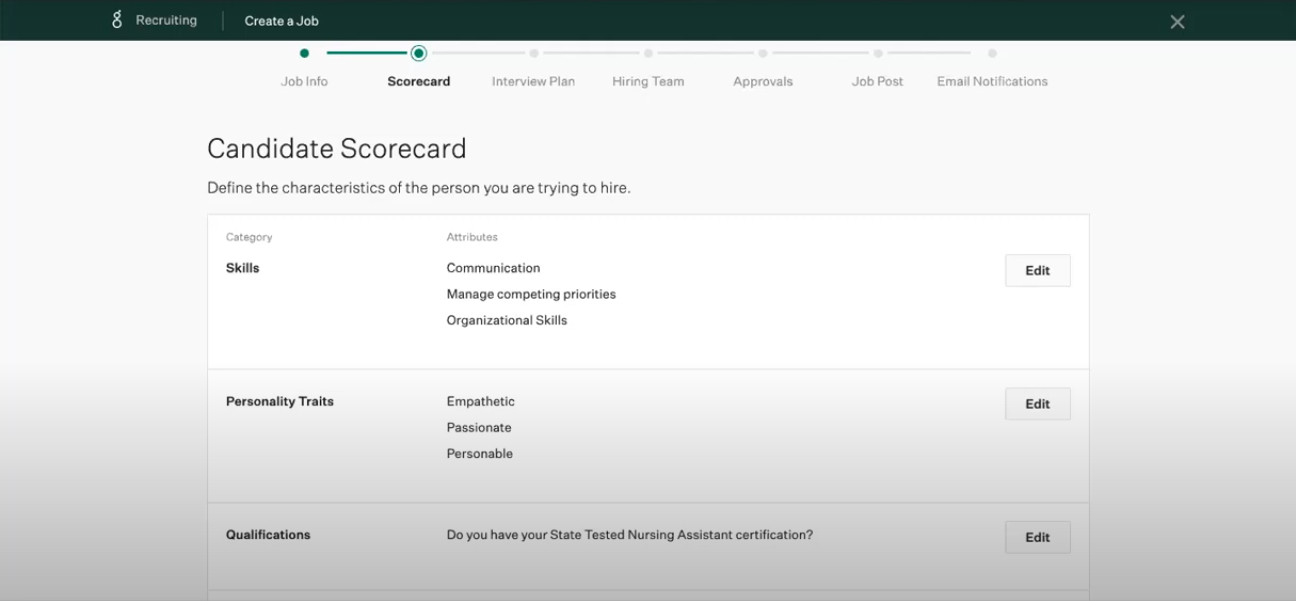Image resolution: width=1296 pixels, height=601 pixels.
Task: Click the Interview Plan step dot
Action: point(534,53)
